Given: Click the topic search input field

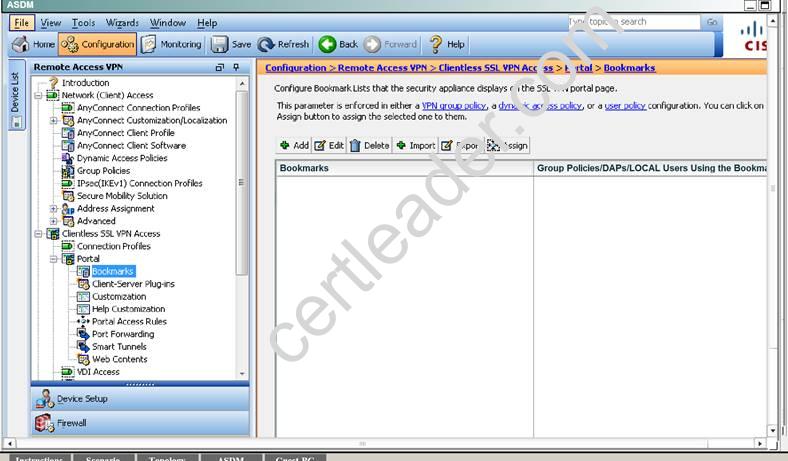Looking at the screenshot, I should (x=634, y=22).
